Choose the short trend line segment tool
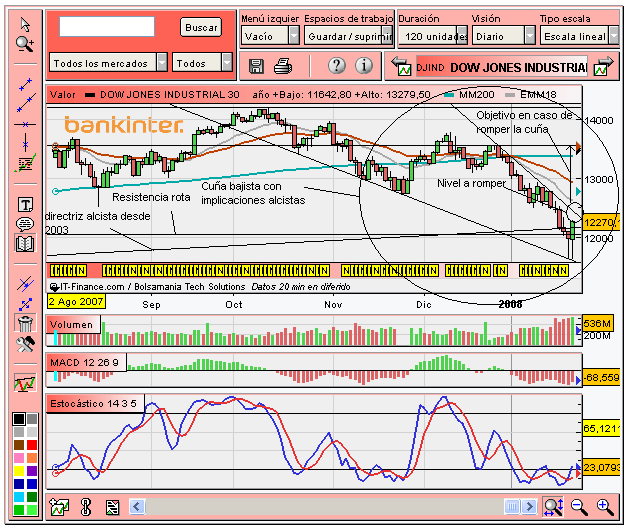 25,84
